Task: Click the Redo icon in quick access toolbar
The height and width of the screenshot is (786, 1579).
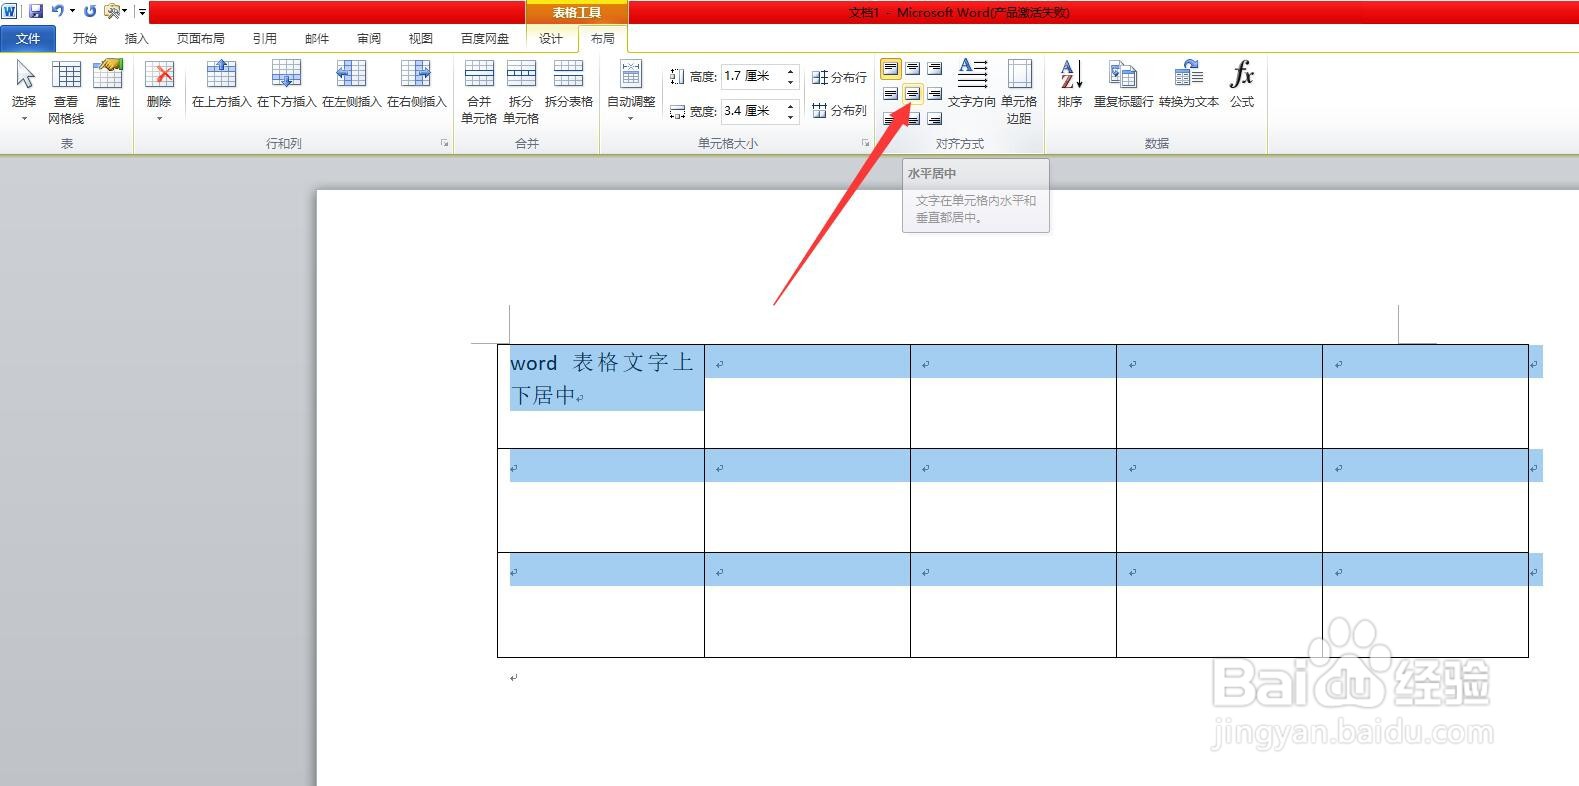Action: pos(90,11)
